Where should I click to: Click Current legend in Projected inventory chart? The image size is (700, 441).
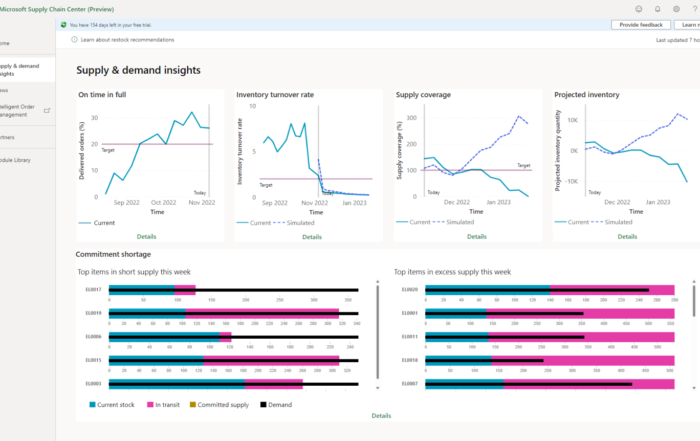[x=572, y=222]
